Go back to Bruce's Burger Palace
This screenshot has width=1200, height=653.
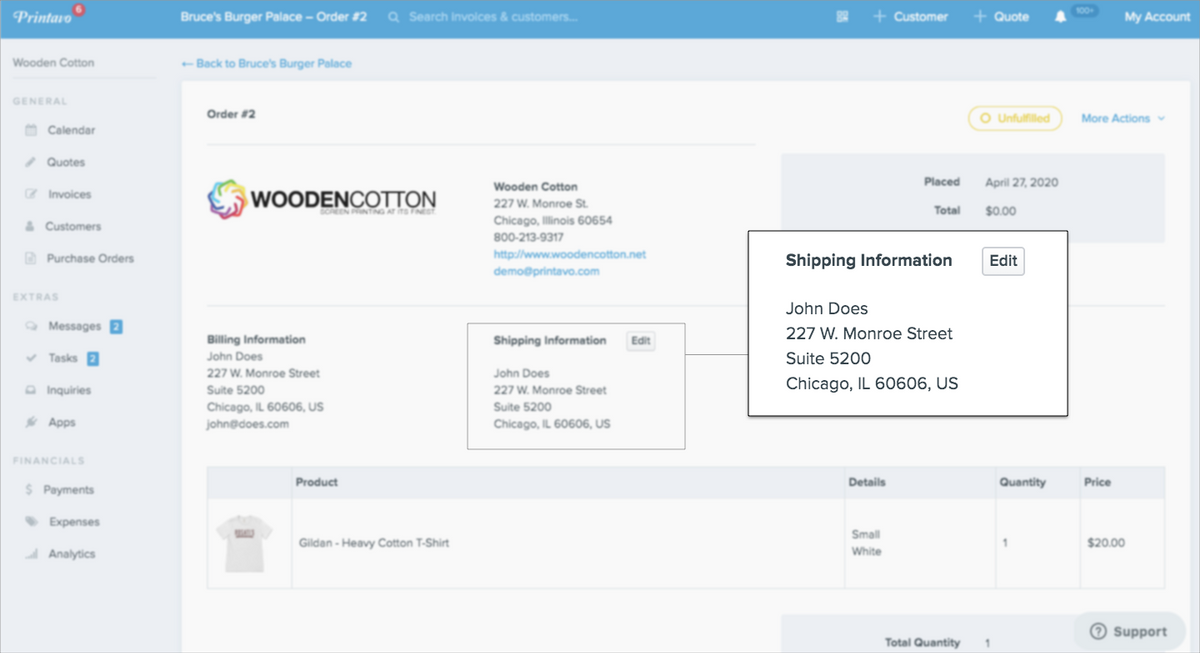tap(266, 63)
